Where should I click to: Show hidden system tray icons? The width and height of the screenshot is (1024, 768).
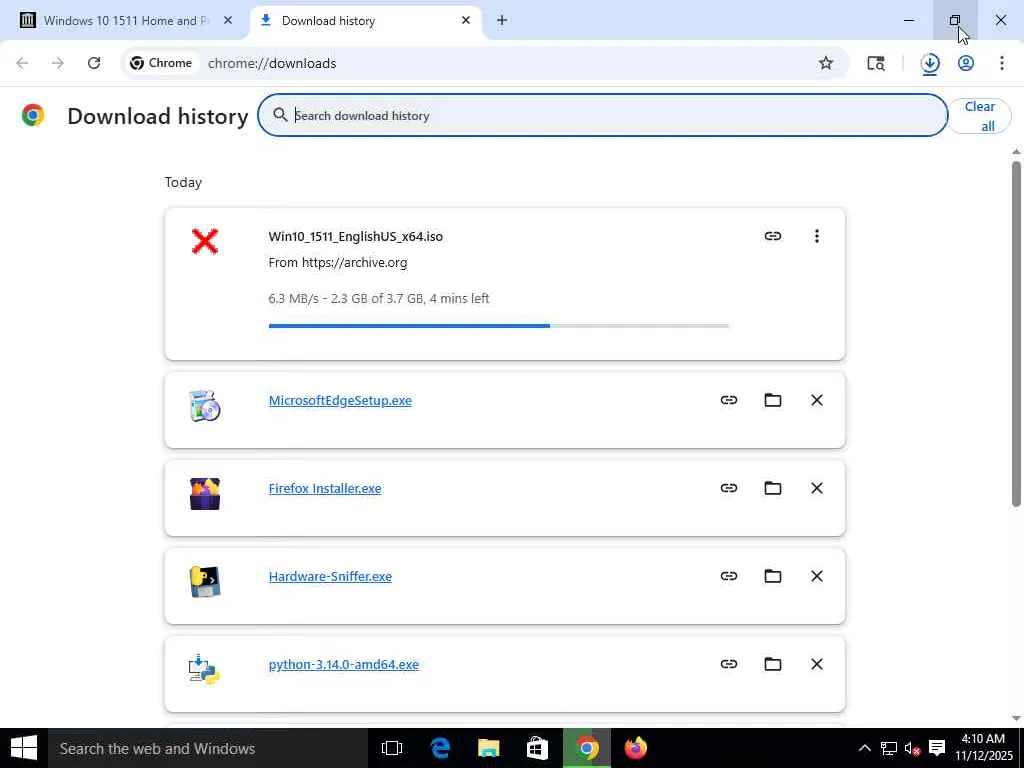864,748
